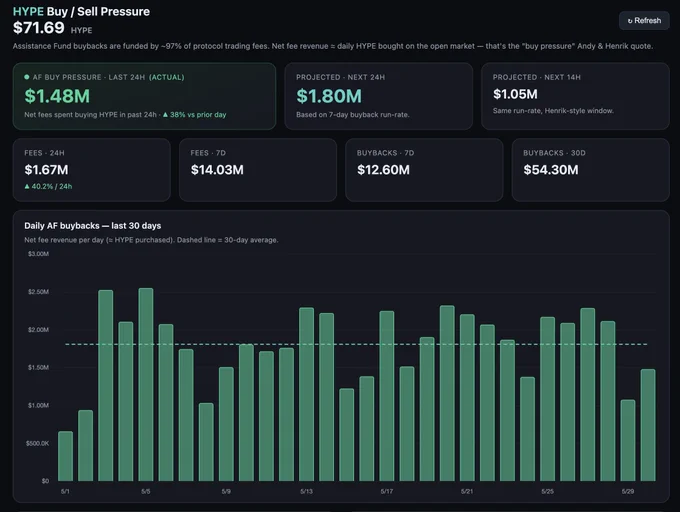The width and height of the screenshot is (680, 512).
Task: Click the 40.2% / 24h change indicator
Action: (48, 186)
